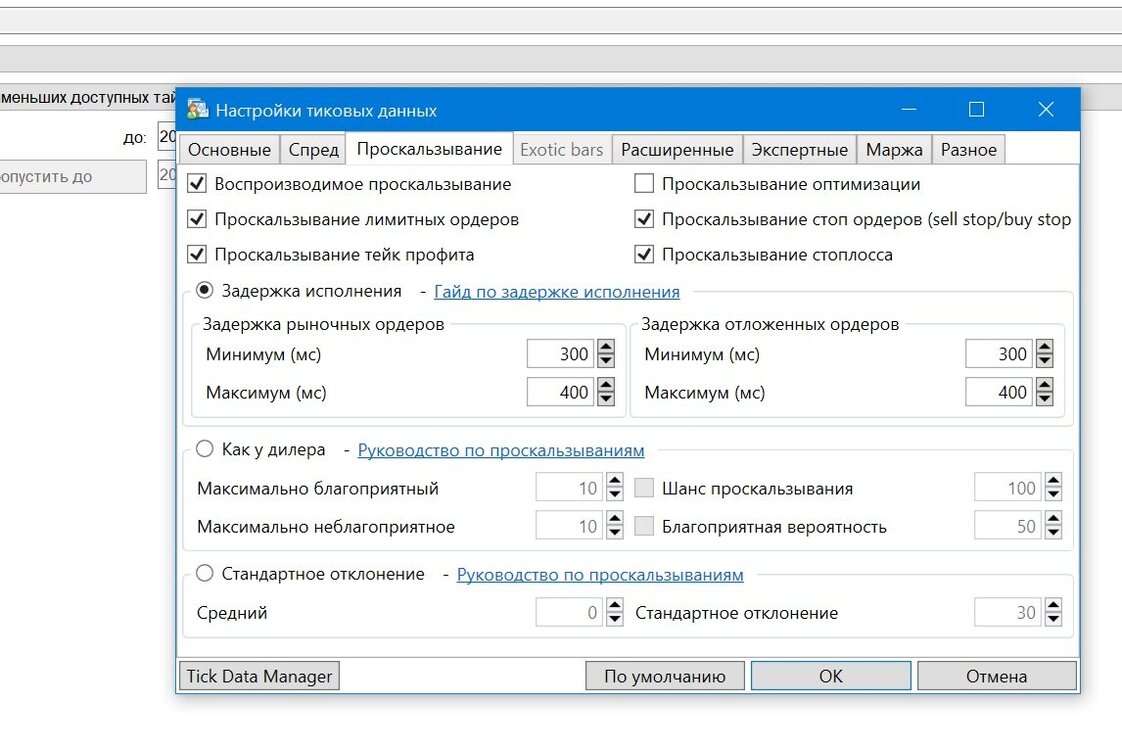This screenshot has width=1122, height=750.
Task: Toggle Проскальзывание лимитных ордеров checkbox
Action: [197, 219]
